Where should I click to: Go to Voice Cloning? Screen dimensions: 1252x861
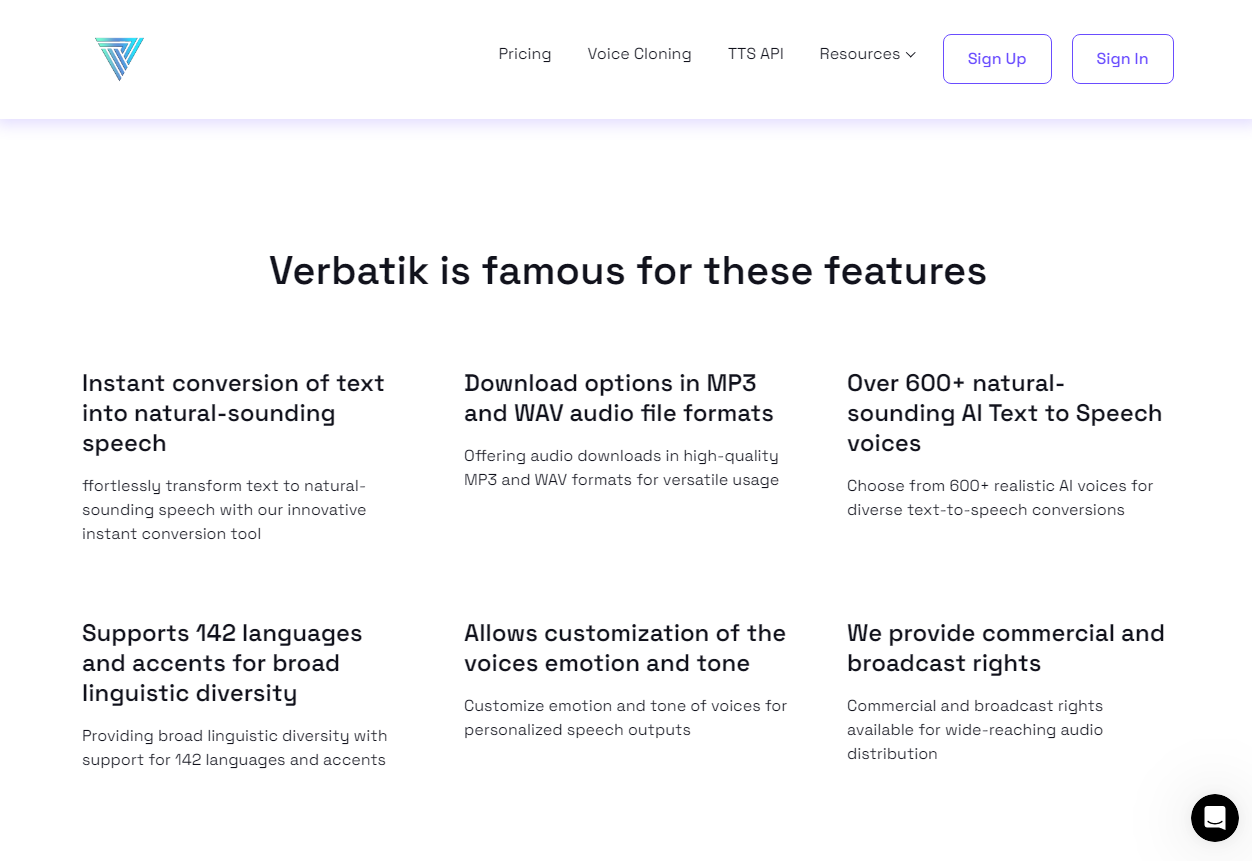[639, 54]
